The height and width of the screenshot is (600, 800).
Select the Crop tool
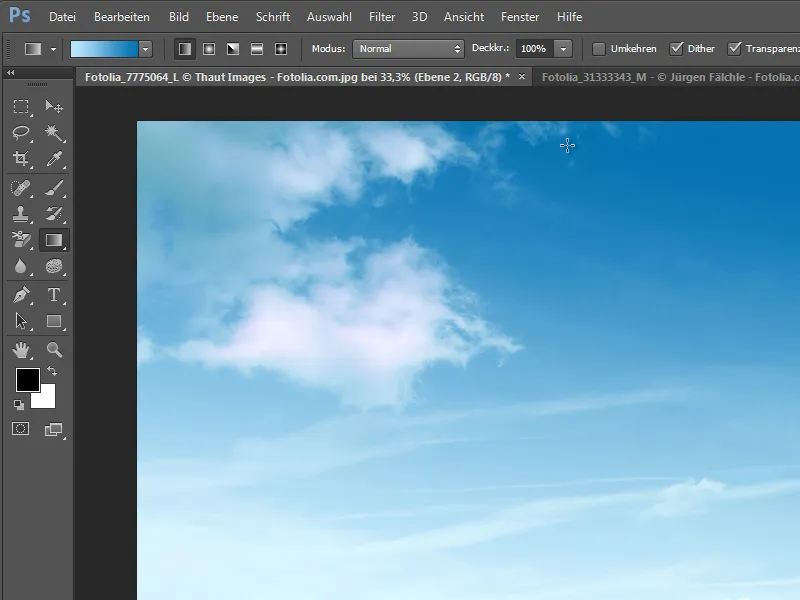pyautogui.click(x=21, y=158)
